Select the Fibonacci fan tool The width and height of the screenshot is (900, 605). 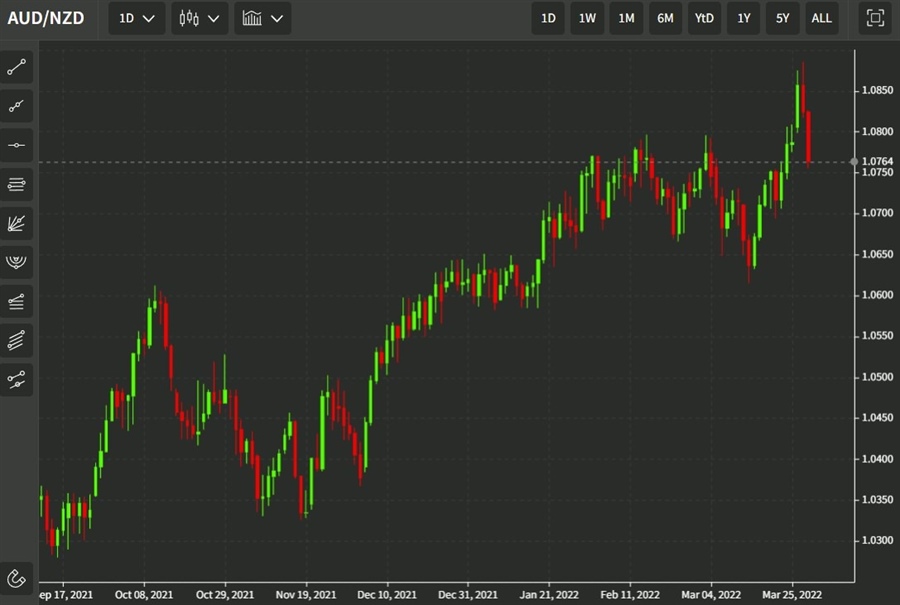16,223
